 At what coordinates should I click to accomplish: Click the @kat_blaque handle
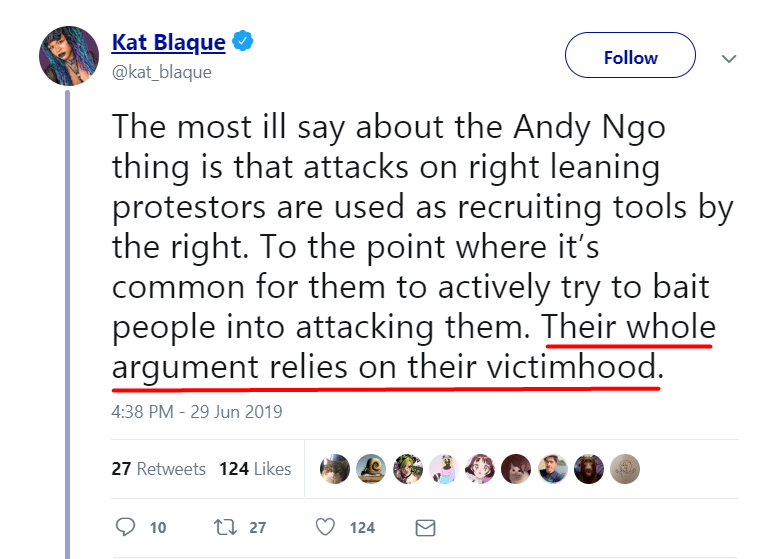(161, 72)
